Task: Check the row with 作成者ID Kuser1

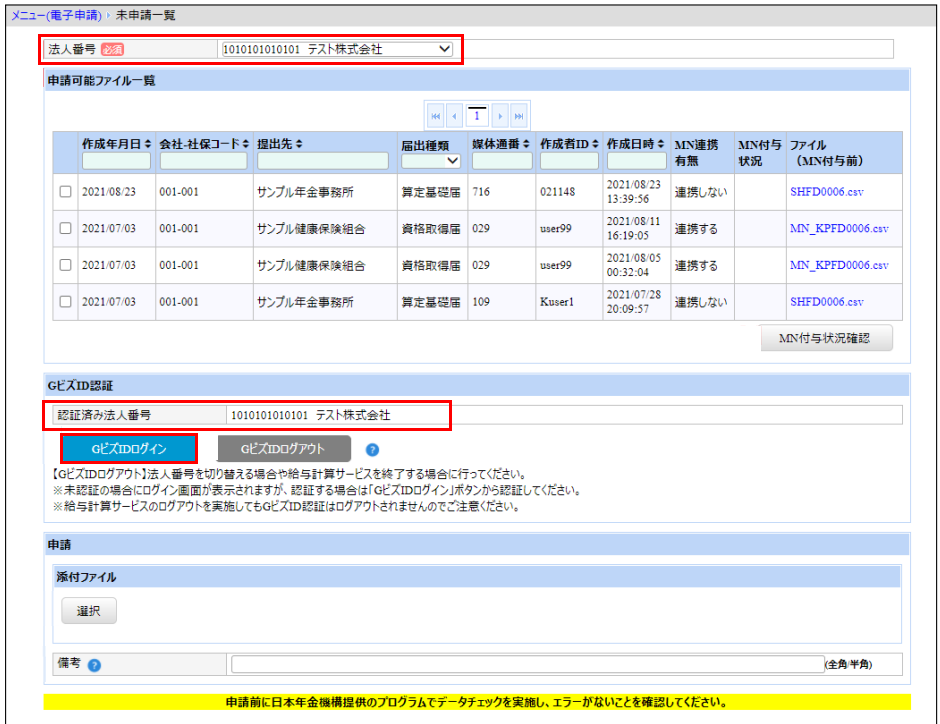Action: pyautogui.click(x=65, y=301)
